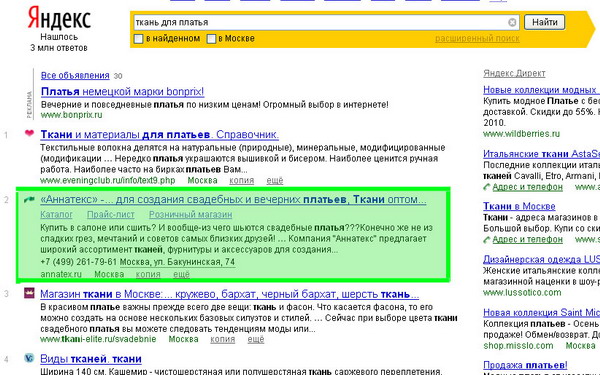Click the annatex.ru URL
600x375 pixels.
click(x=61, y=274)
